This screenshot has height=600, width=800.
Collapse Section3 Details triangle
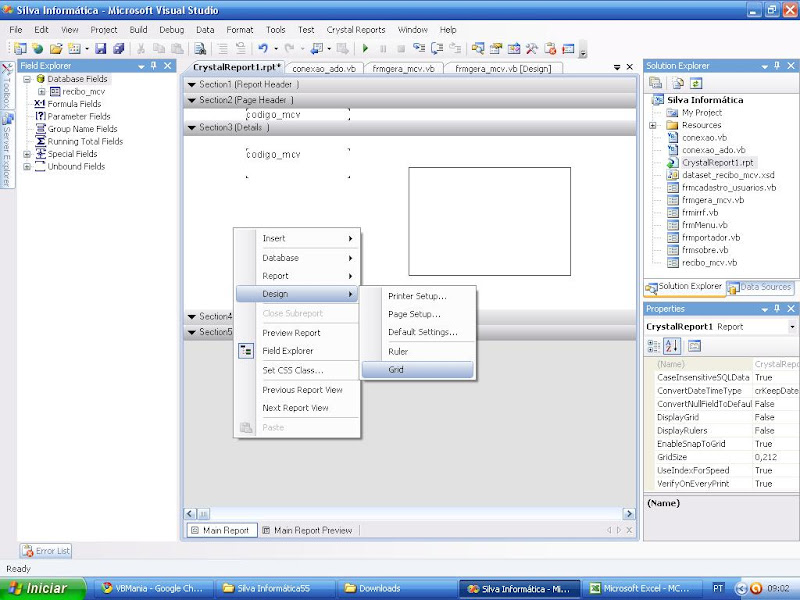click(192, 128)
